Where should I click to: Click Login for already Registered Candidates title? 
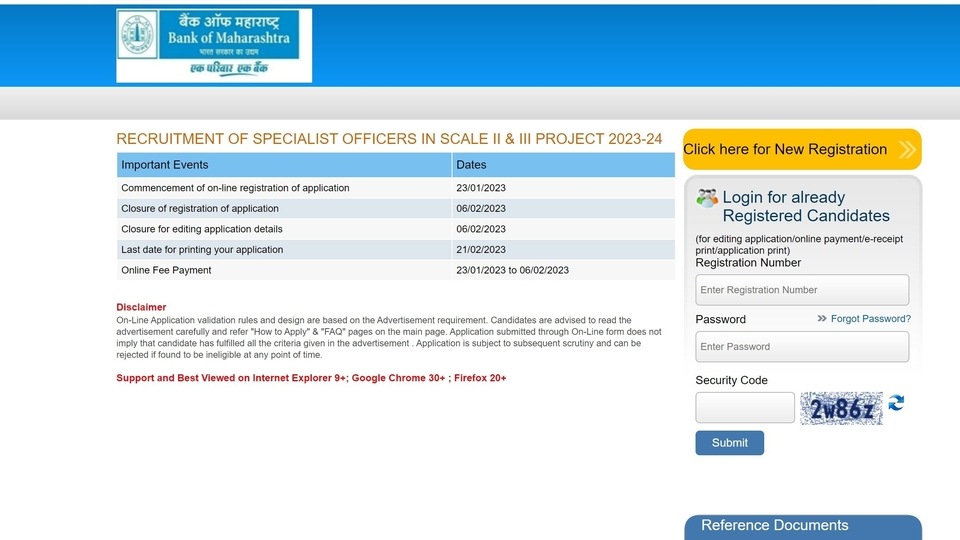806,206
